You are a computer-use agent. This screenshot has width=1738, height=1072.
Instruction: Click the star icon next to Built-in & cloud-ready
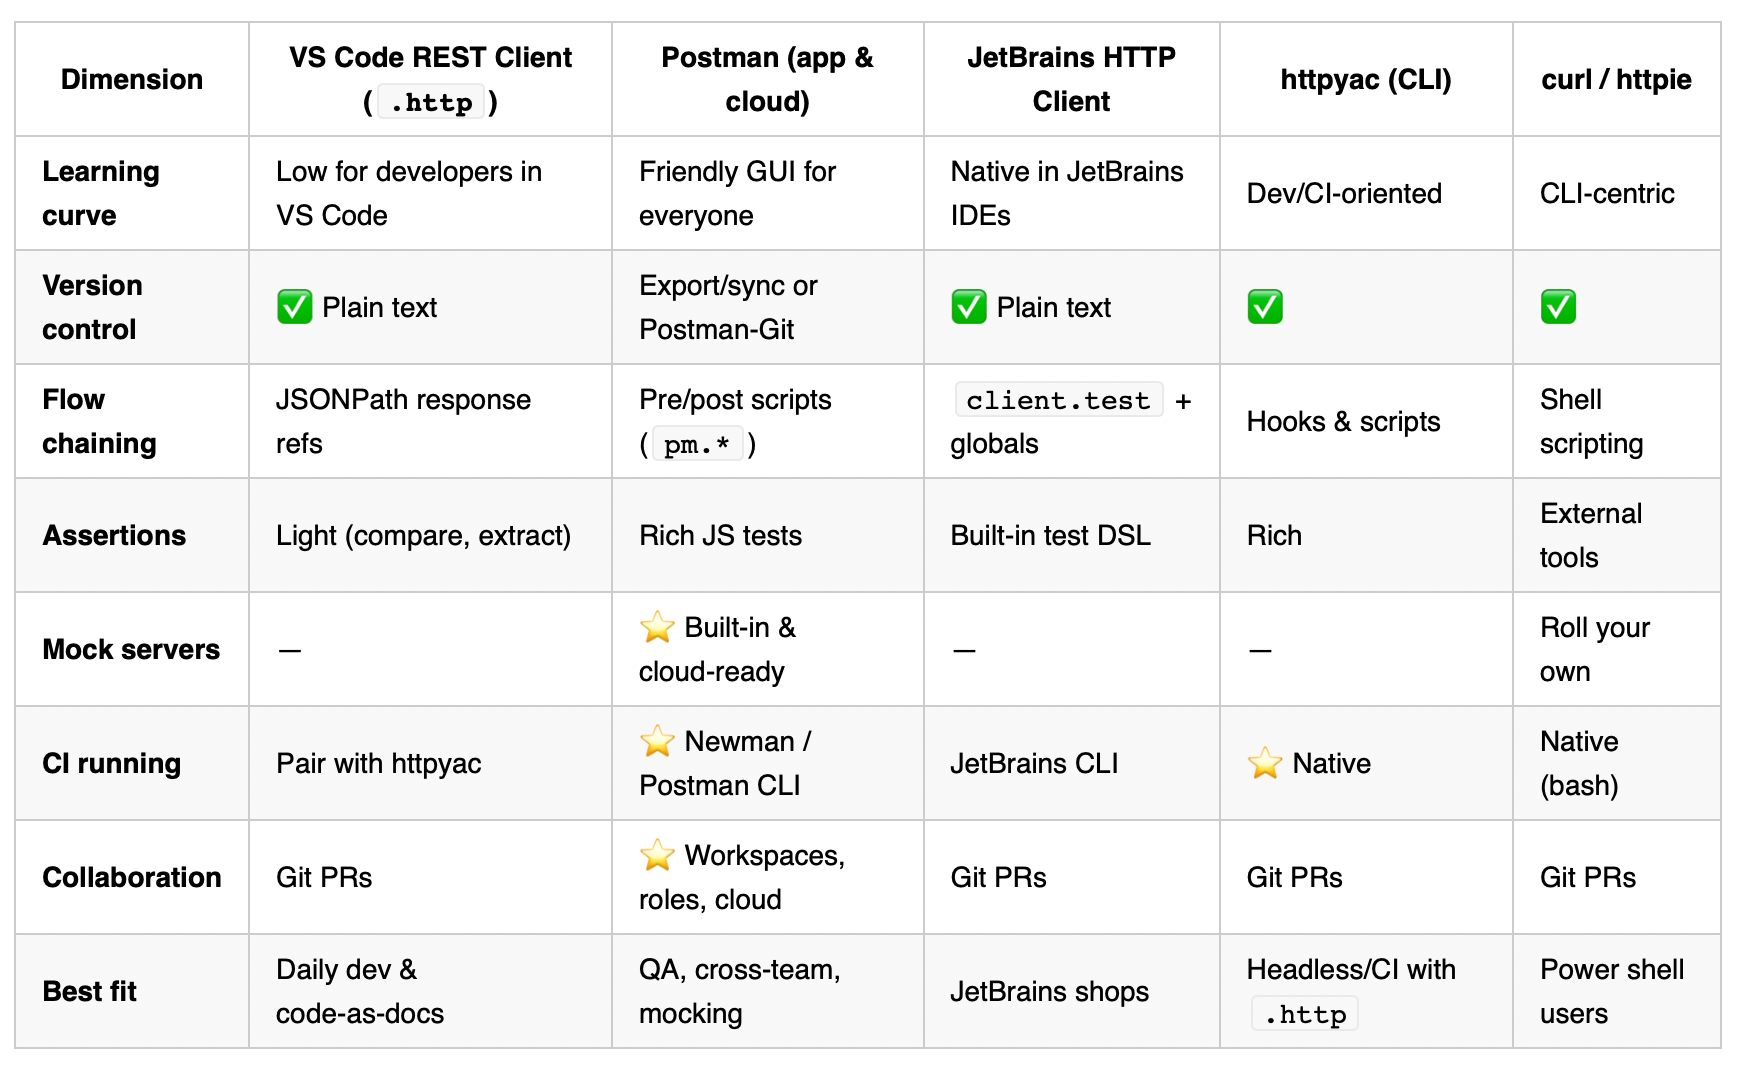657,627
